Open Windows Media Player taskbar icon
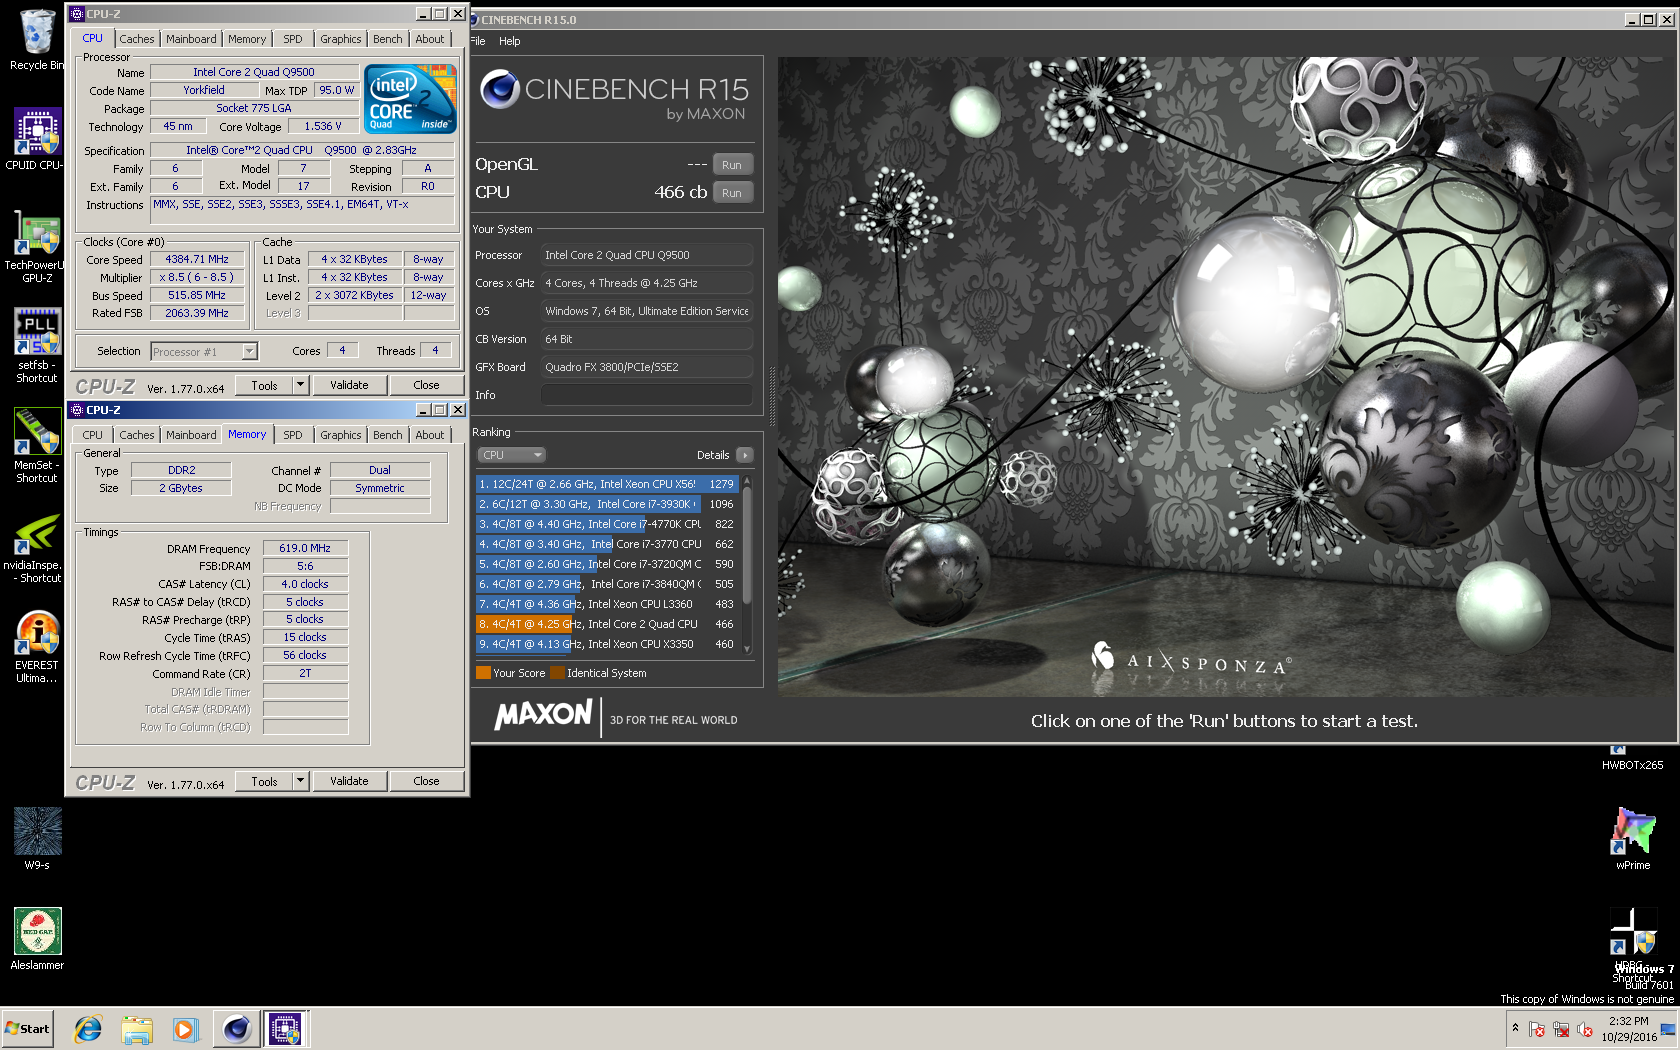Screen dimensions: 1680x1050 click(x=186, y=1029)
